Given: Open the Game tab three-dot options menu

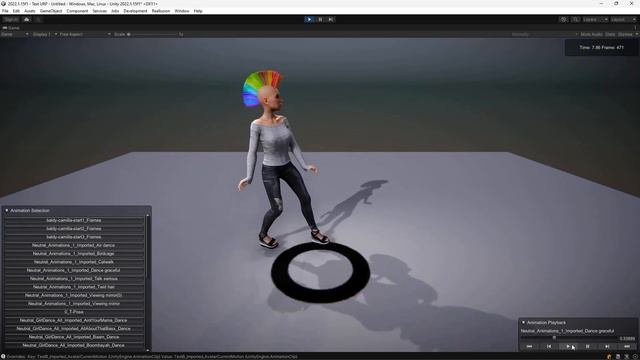Looking at the screenshot, I should [x=635, y=28].
